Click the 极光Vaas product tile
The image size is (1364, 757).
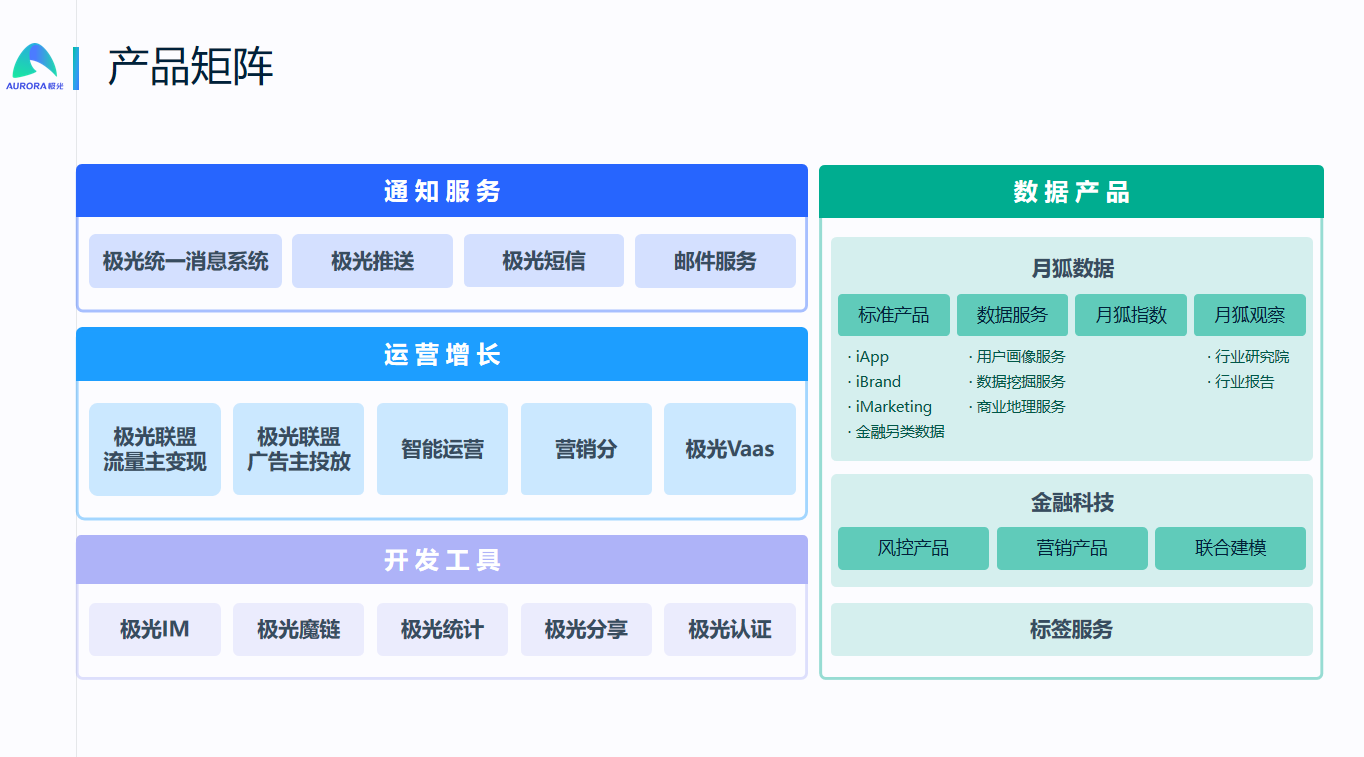point(729,449)
